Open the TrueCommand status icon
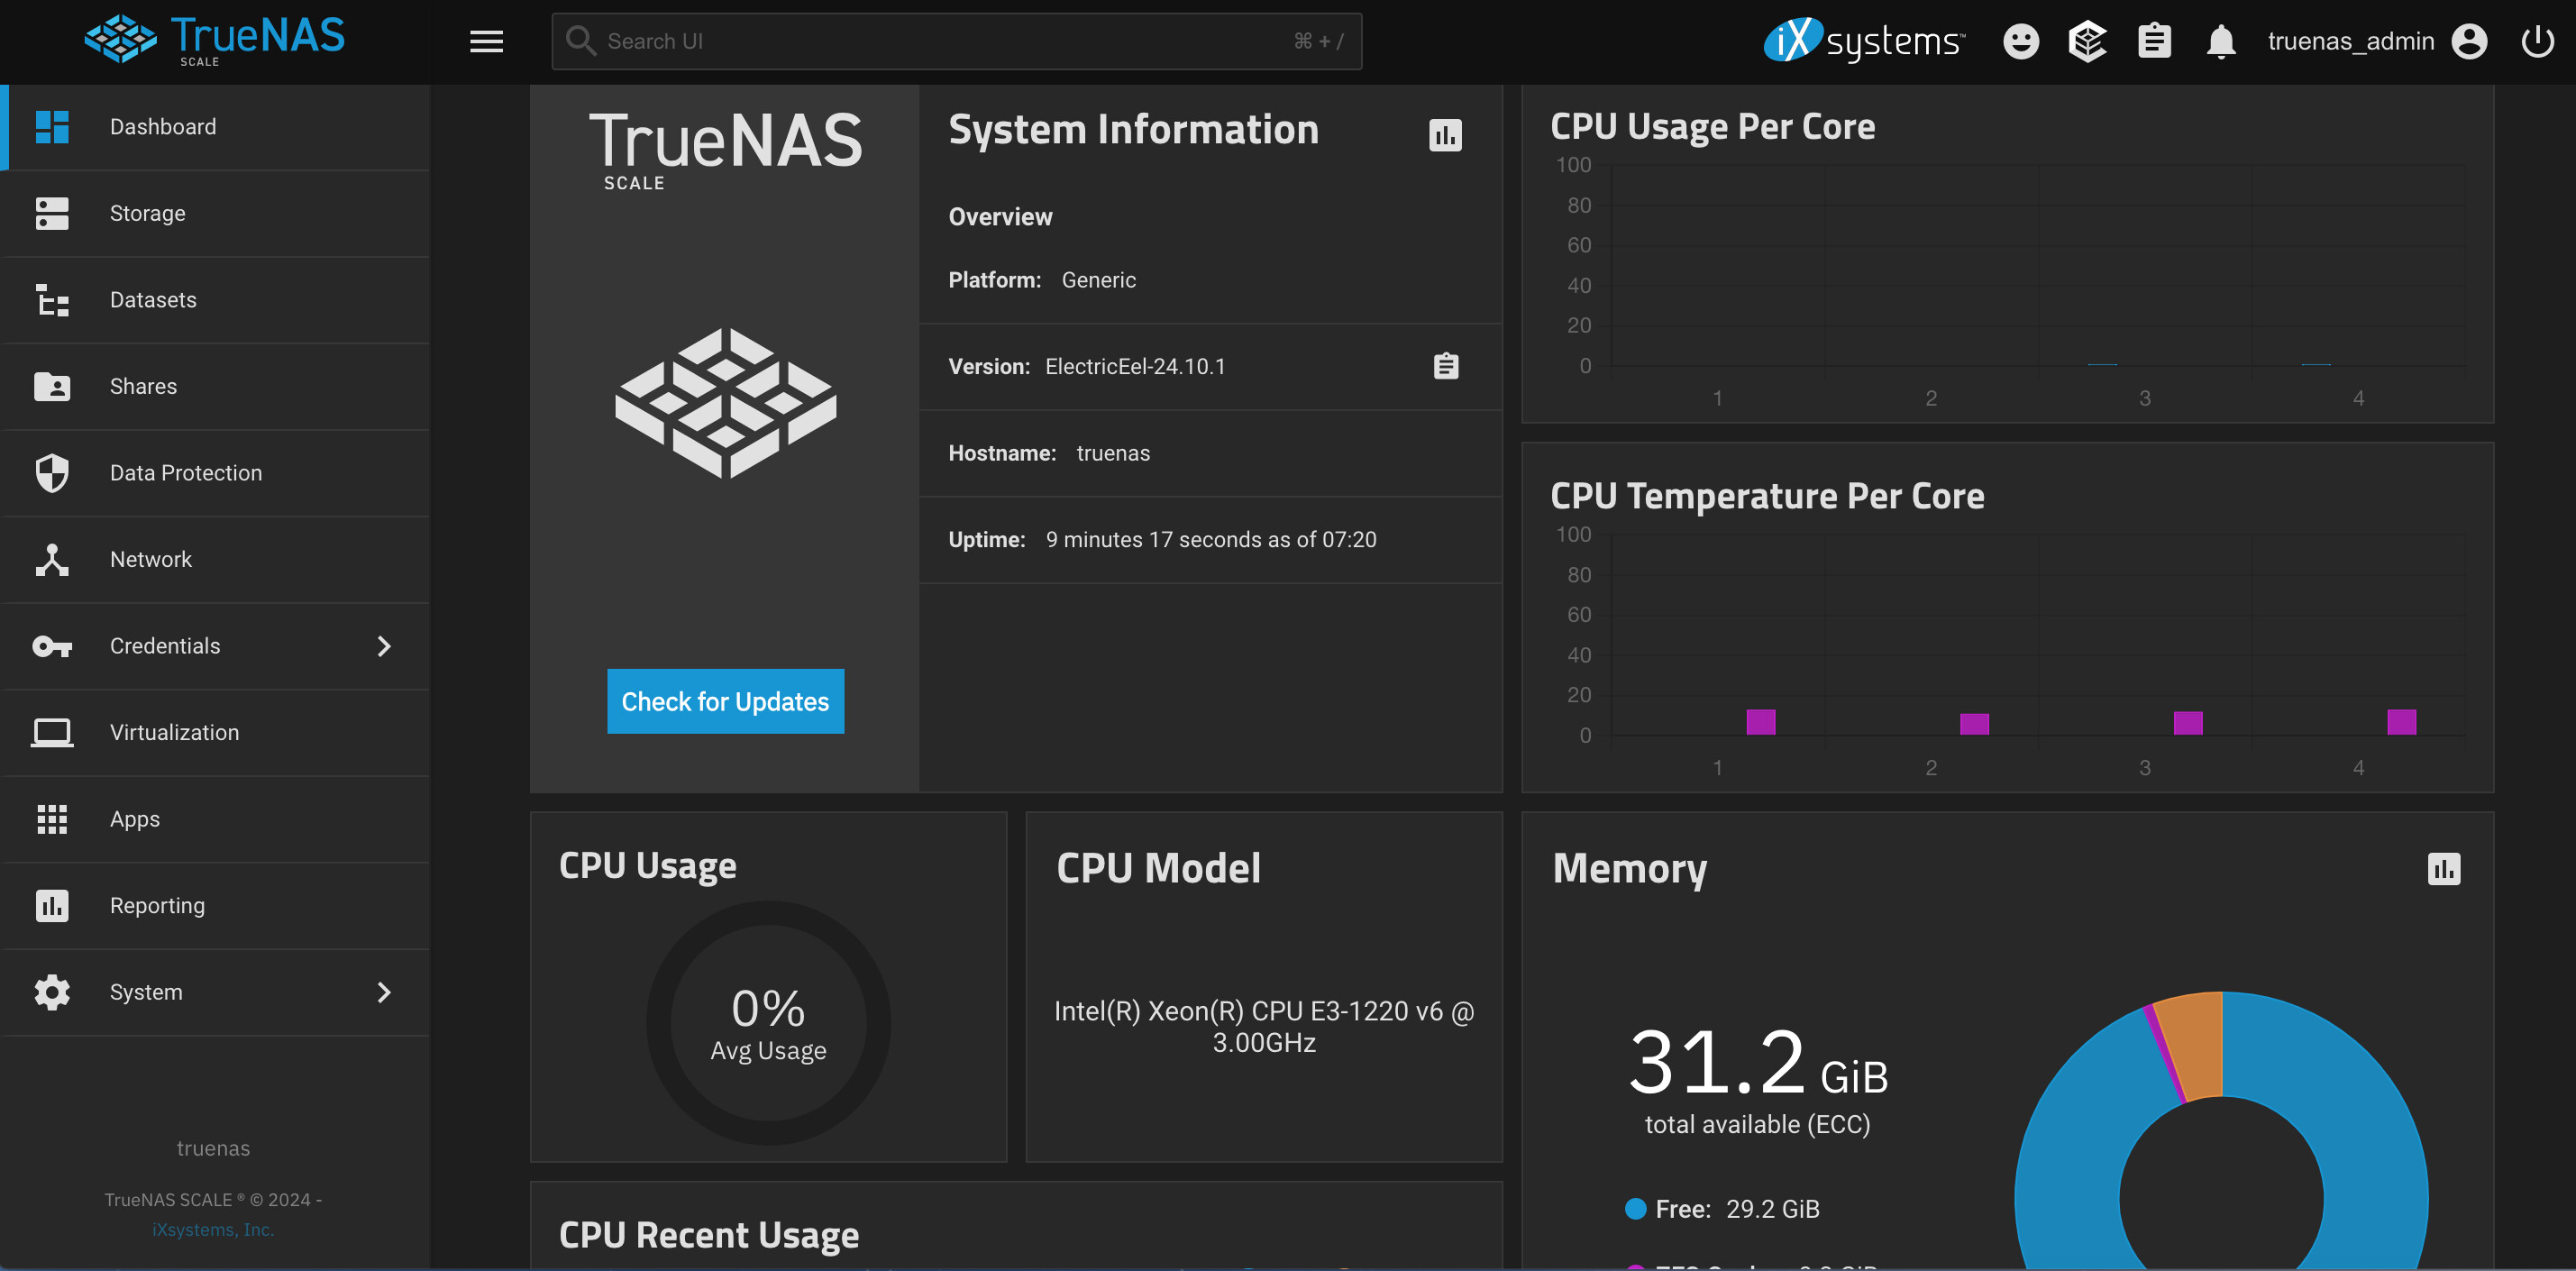The image size is (2576, 1271). [x=2087, y=41]
